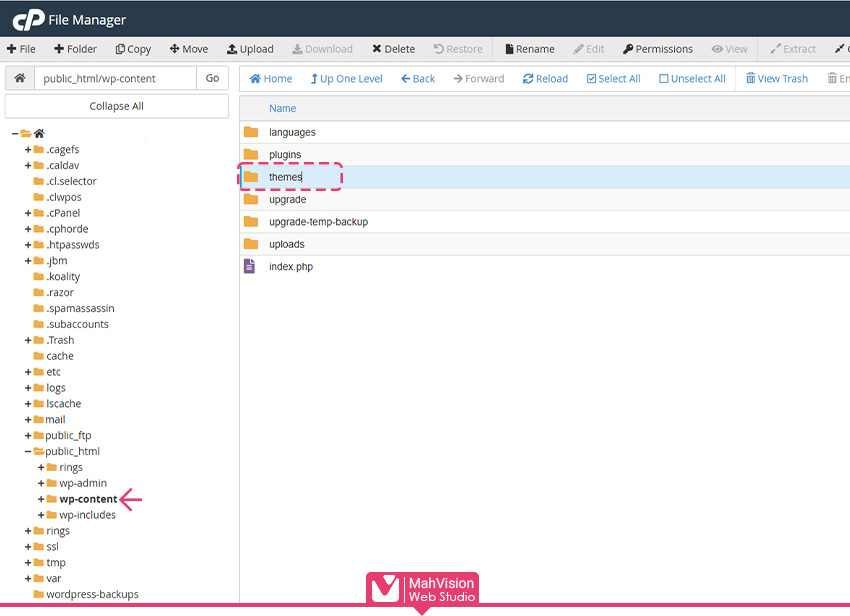Screen dimensions: 850x616
Task: Expand the wp-admin tree folder
Action: (41, 483)
